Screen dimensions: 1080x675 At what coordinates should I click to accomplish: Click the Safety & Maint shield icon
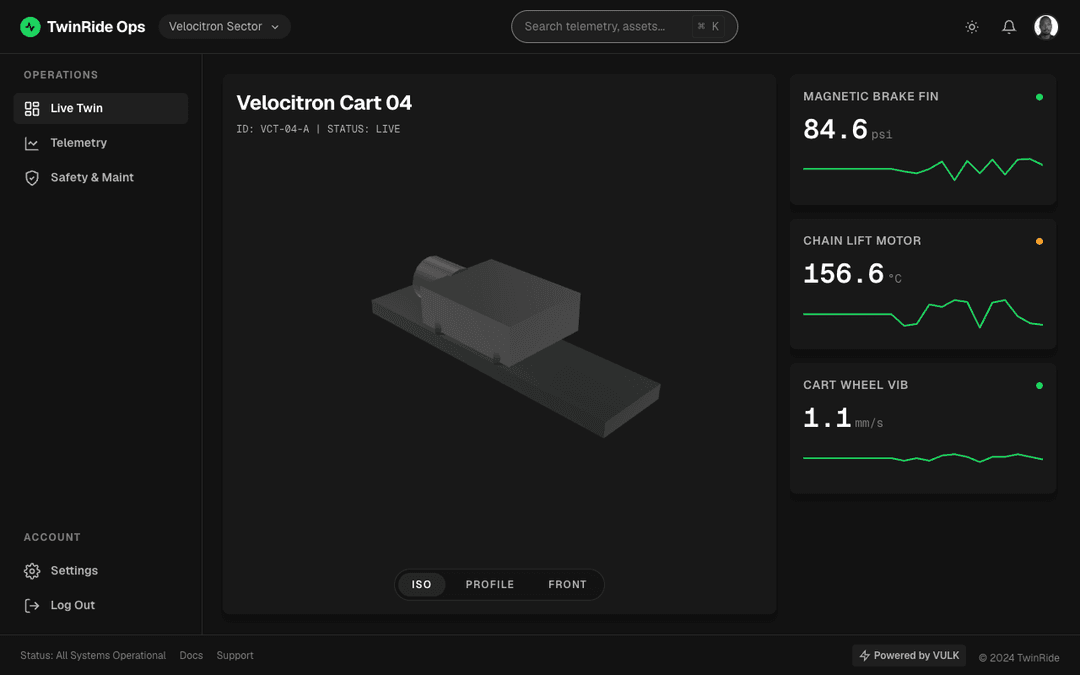(32, 178)
